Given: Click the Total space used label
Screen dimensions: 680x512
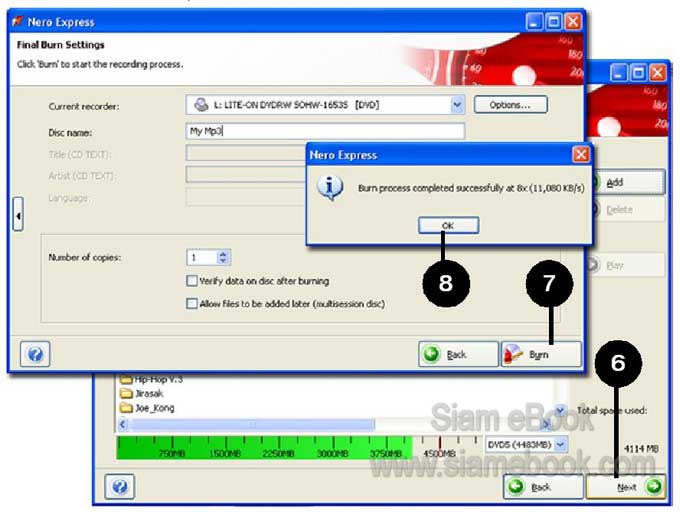Looking at the screenshot, I should tap(612, 410).
